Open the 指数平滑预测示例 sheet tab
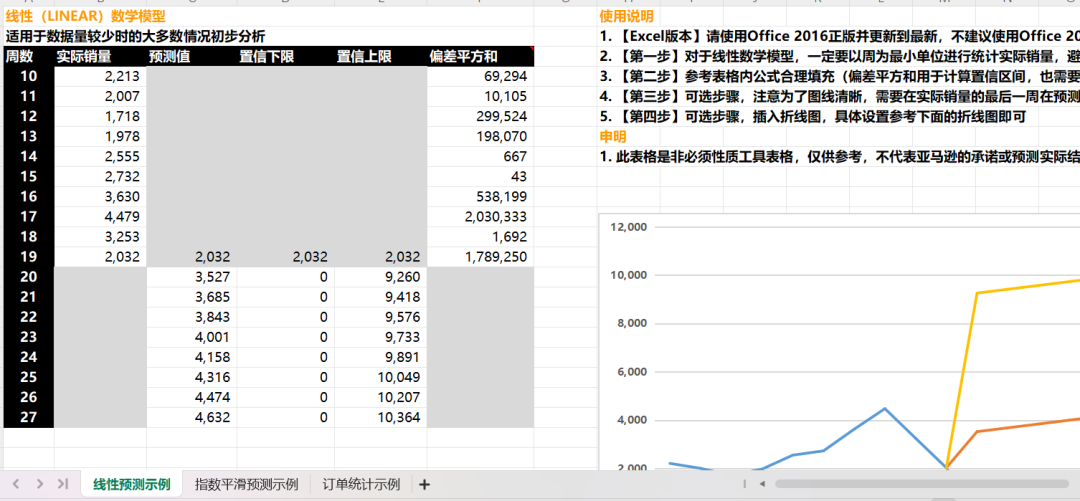 (x=247, y=484)
